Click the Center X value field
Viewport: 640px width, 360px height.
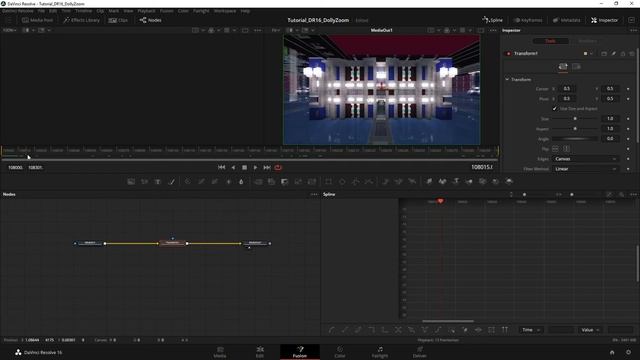[x=567, y=89]
